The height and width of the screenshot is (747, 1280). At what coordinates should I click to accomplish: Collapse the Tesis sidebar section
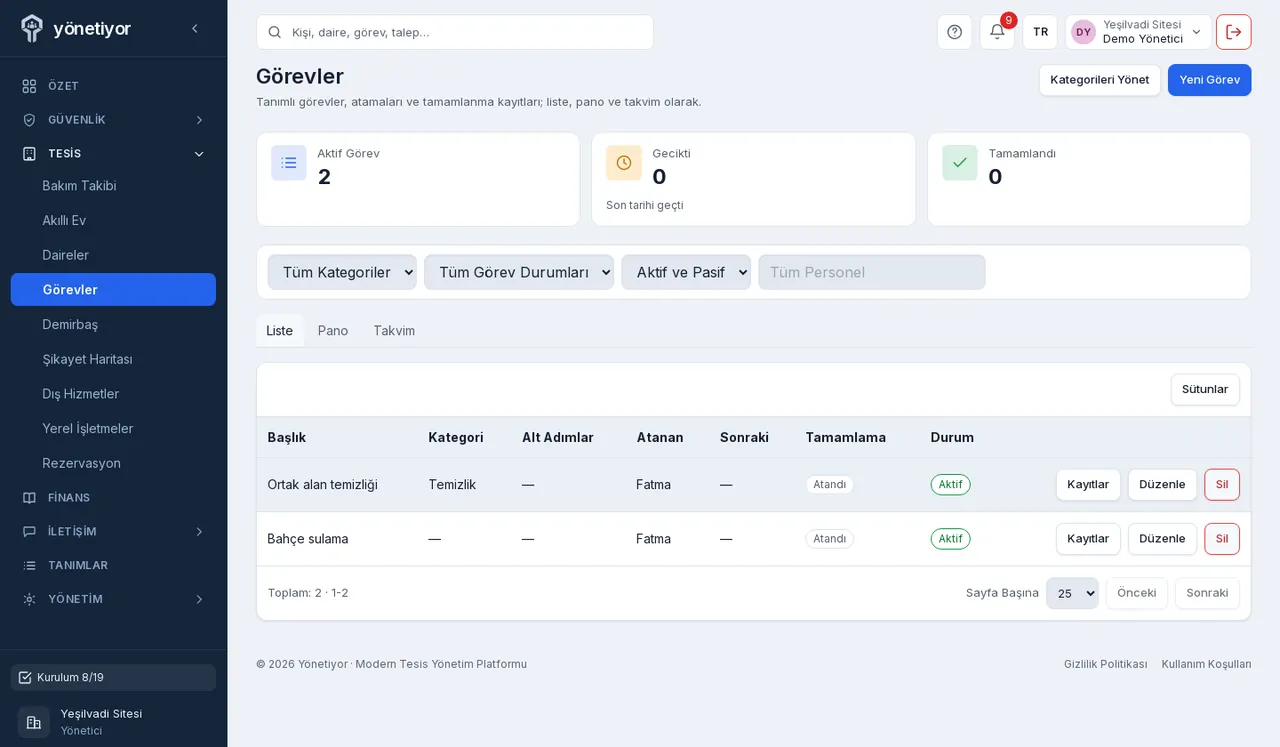click(113, 154)
